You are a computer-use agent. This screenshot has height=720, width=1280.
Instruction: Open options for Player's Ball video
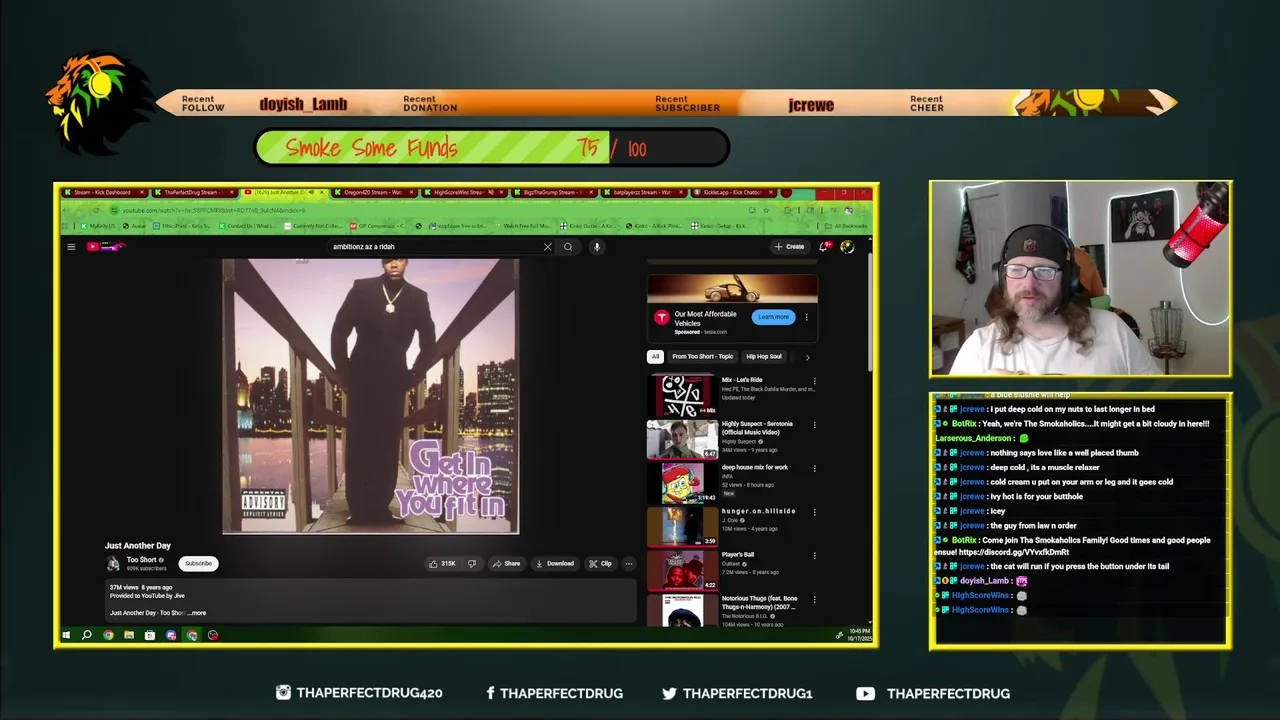point(814,555)
